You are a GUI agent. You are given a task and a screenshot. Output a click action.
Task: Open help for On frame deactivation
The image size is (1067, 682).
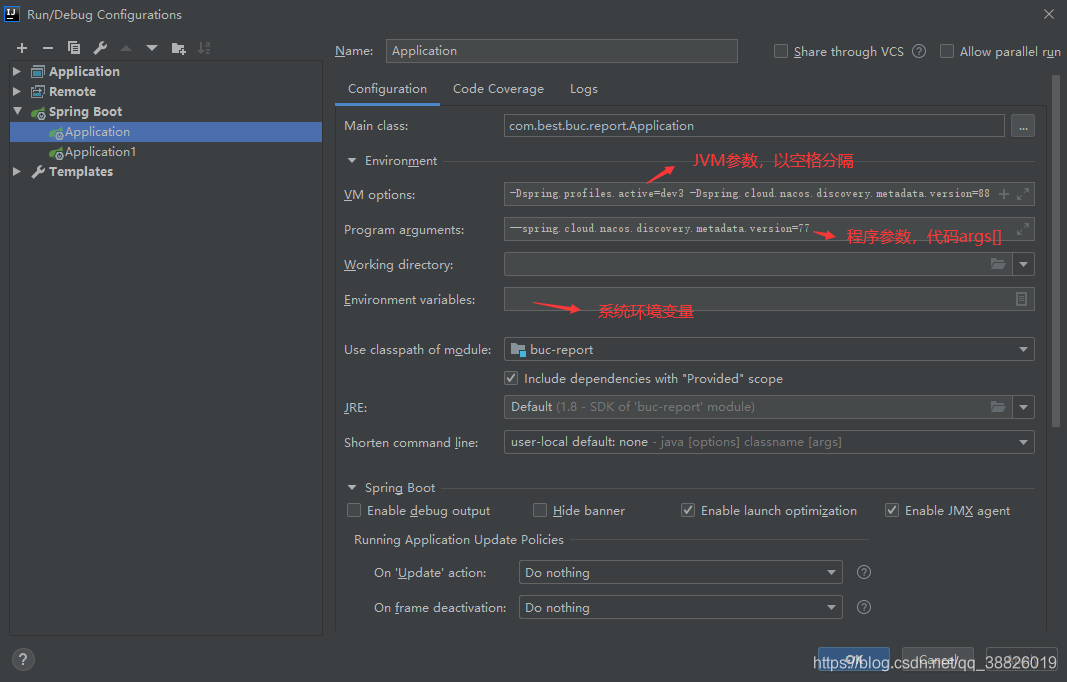click(x=864, y=607)
